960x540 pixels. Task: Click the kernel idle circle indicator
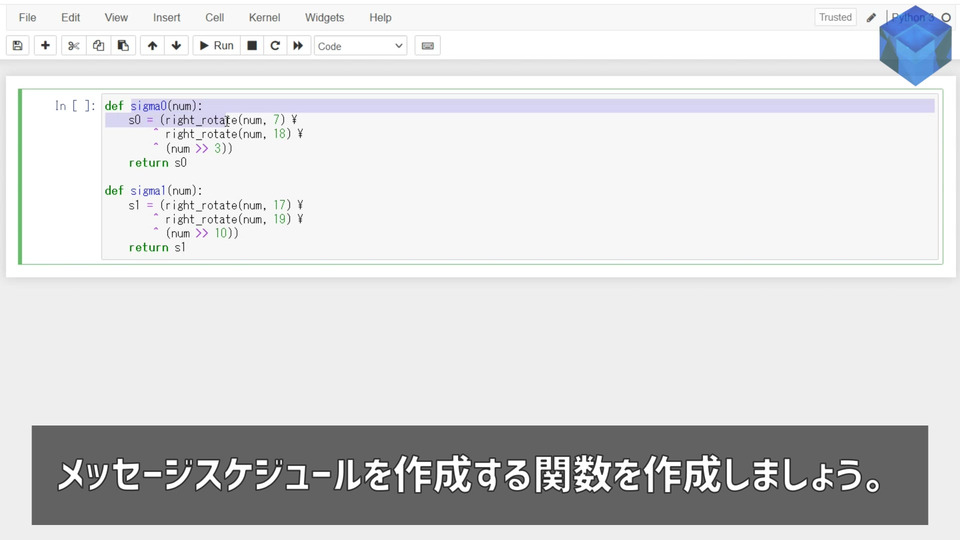coord(946,18)
